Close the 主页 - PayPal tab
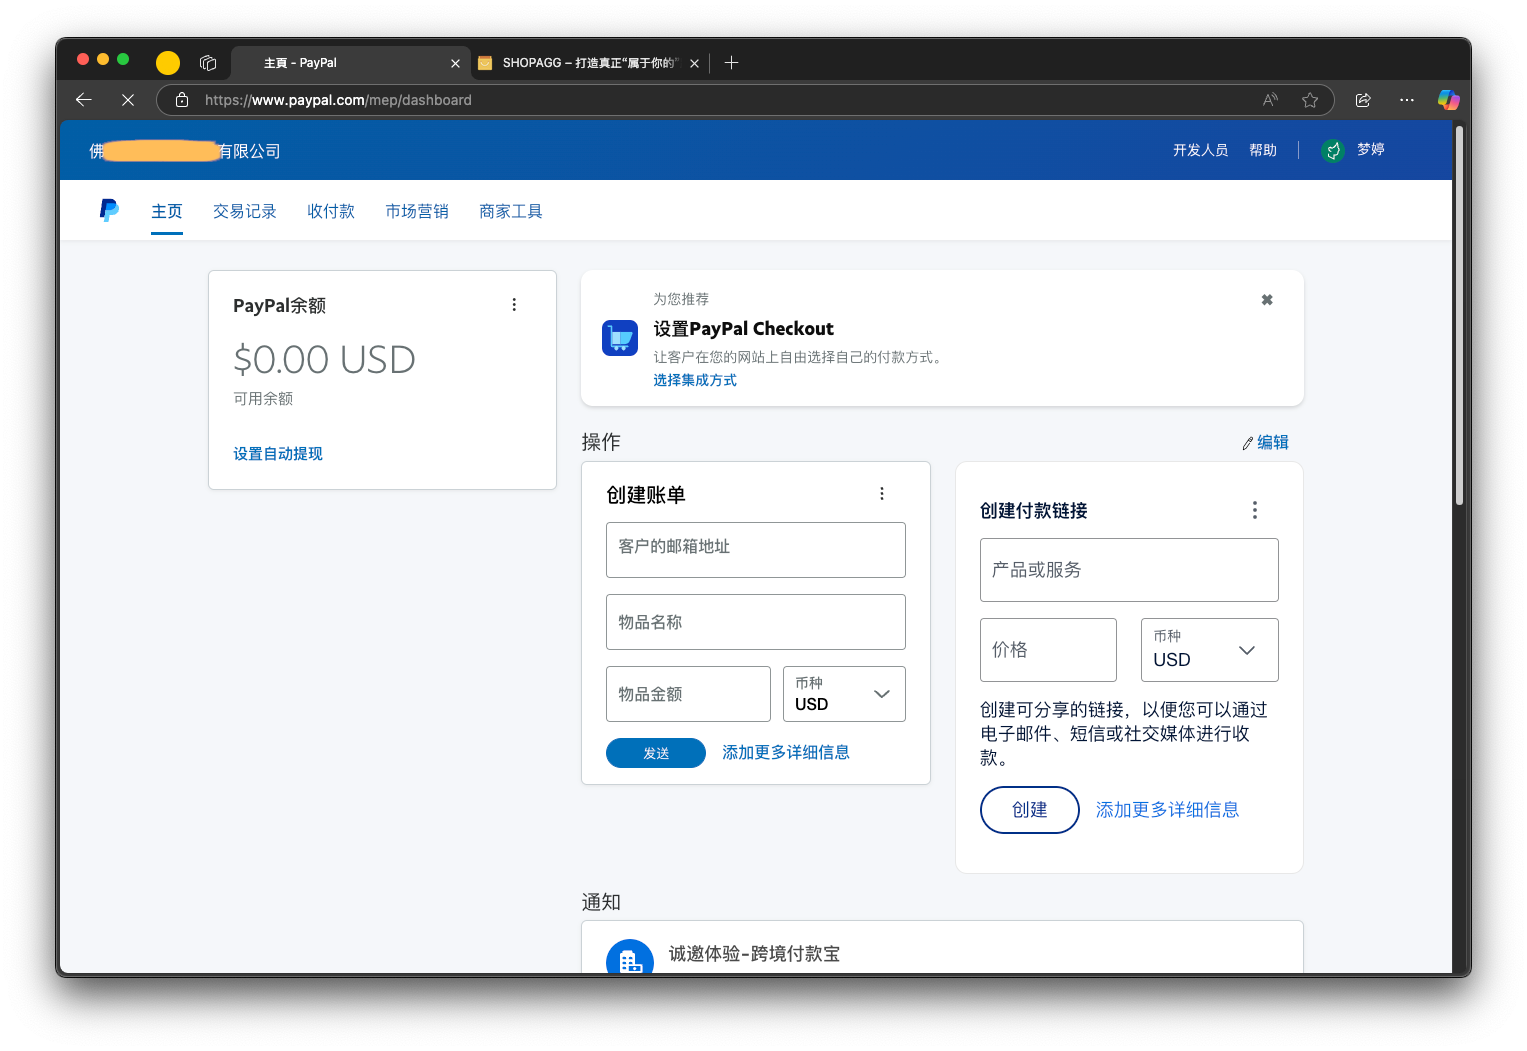 click(455, 63)
